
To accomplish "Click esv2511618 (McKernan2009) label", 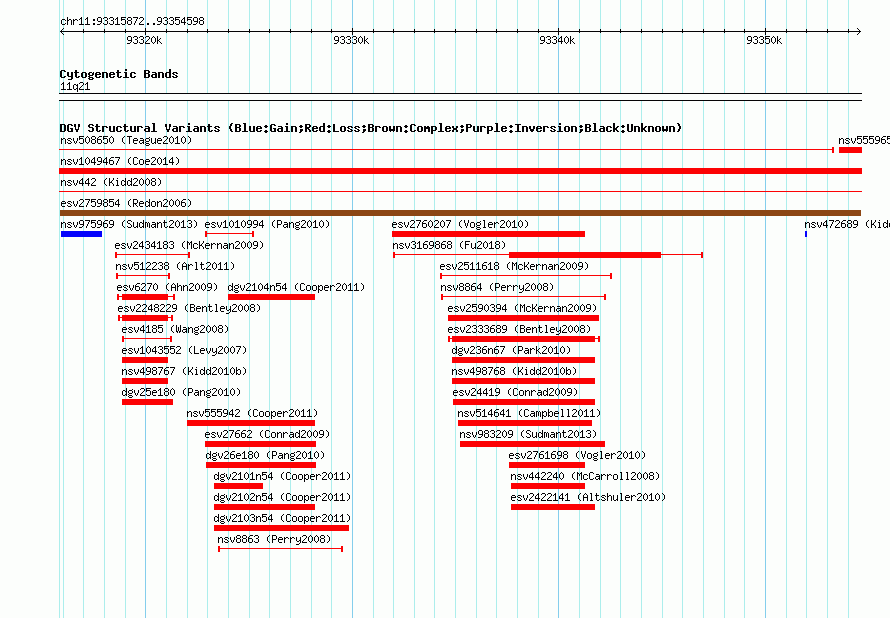I will [x=514, y=266].
